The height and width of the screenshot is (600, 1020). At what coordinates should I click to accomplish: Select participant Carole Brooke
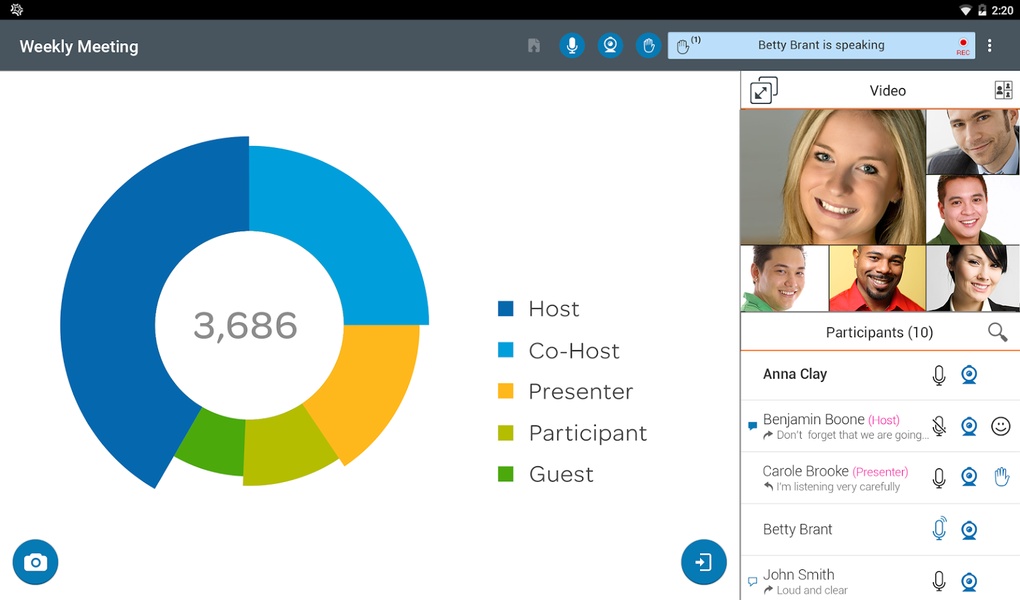tap(805, 470)
